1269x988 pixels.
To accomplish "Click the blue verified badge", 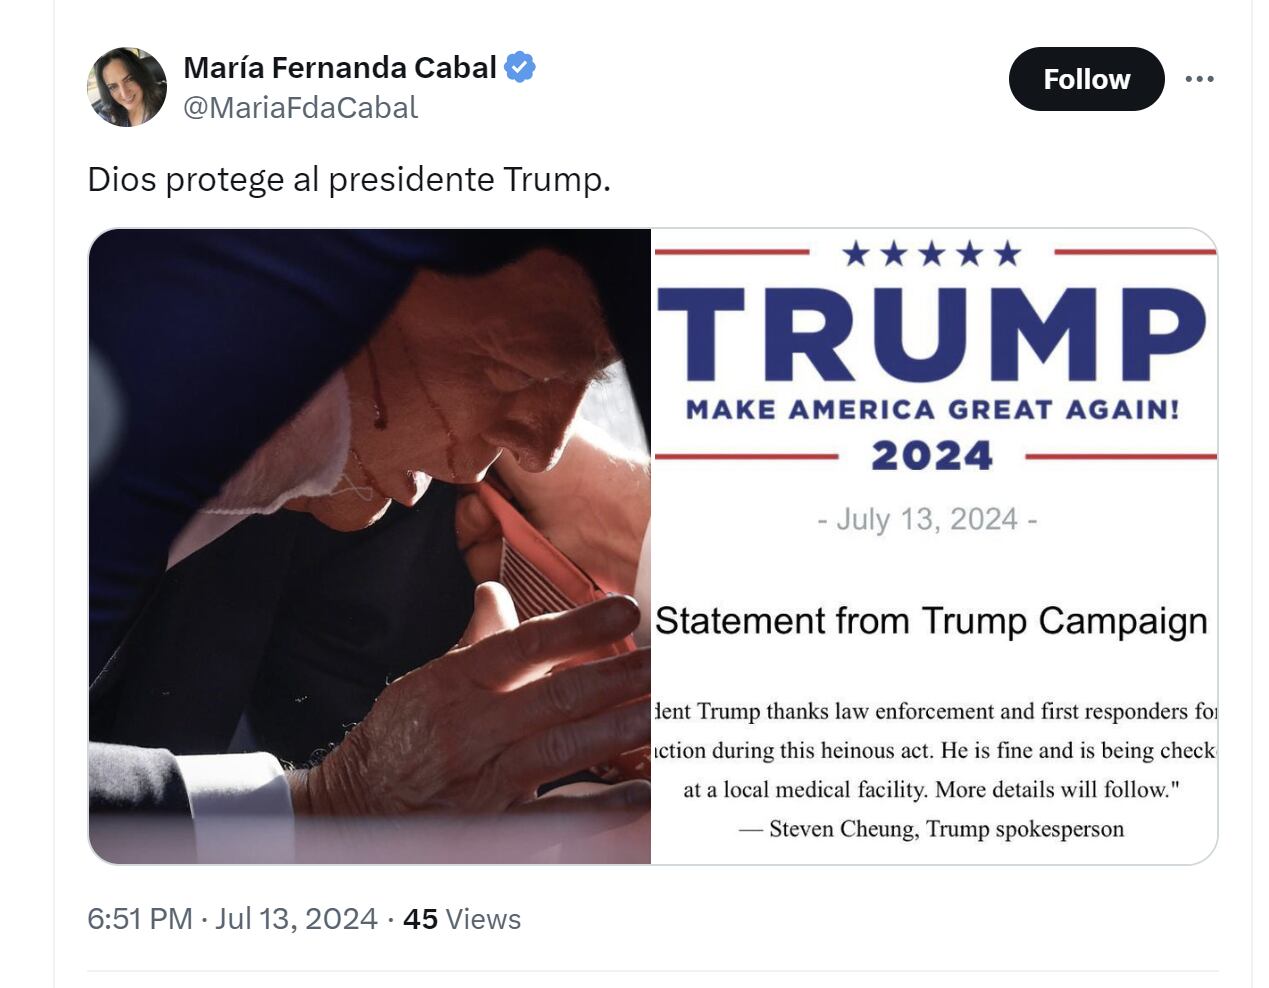I will tap(520, 68).
